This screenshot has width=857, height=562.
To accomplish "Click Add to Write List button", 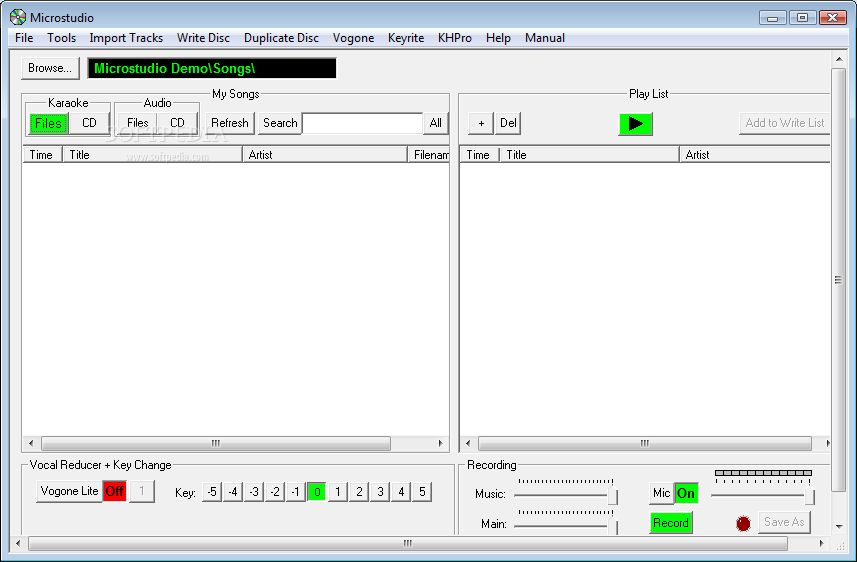I will click(785, 123).
